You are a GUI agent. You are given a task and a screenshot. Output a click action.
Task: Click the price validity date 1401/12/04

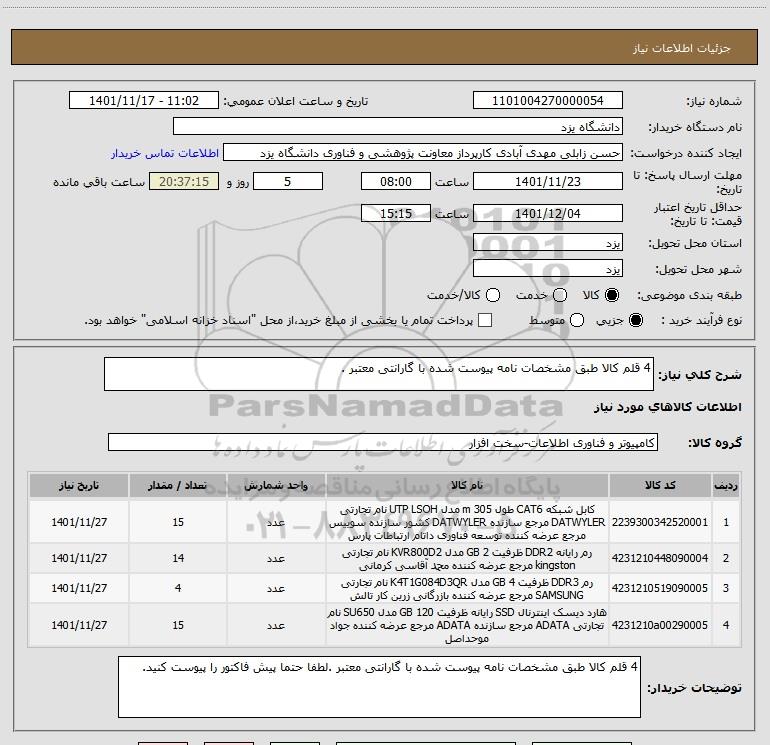coord(548,213)
